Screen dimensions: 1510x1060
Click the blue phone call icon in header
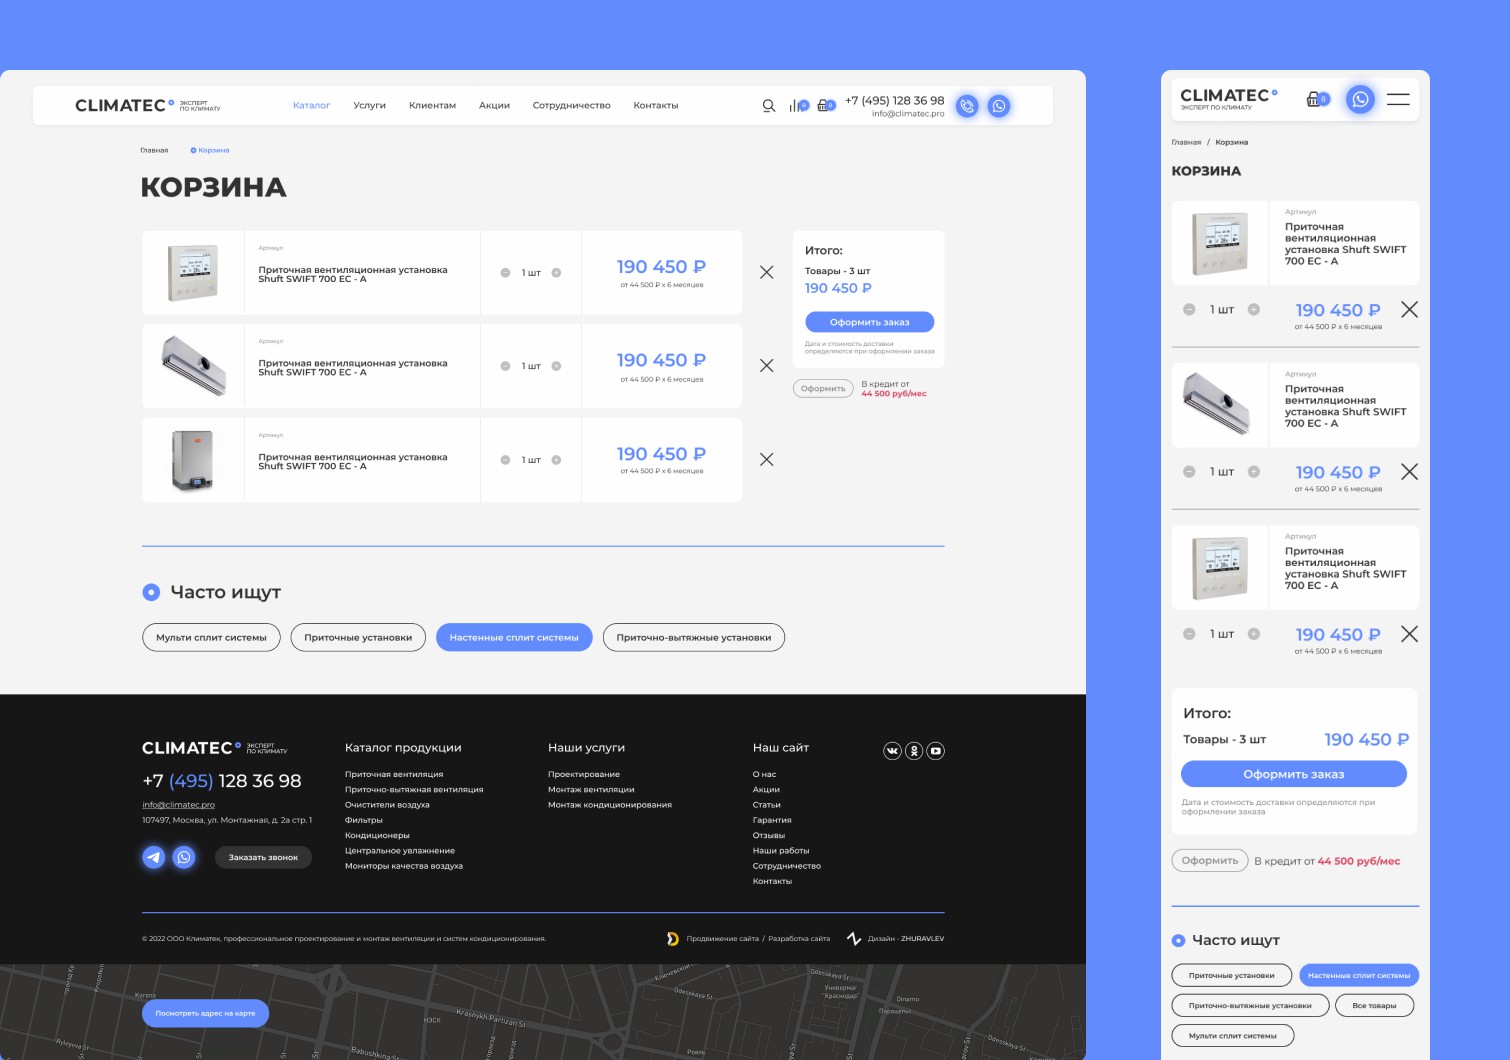(x=967, y=106)
